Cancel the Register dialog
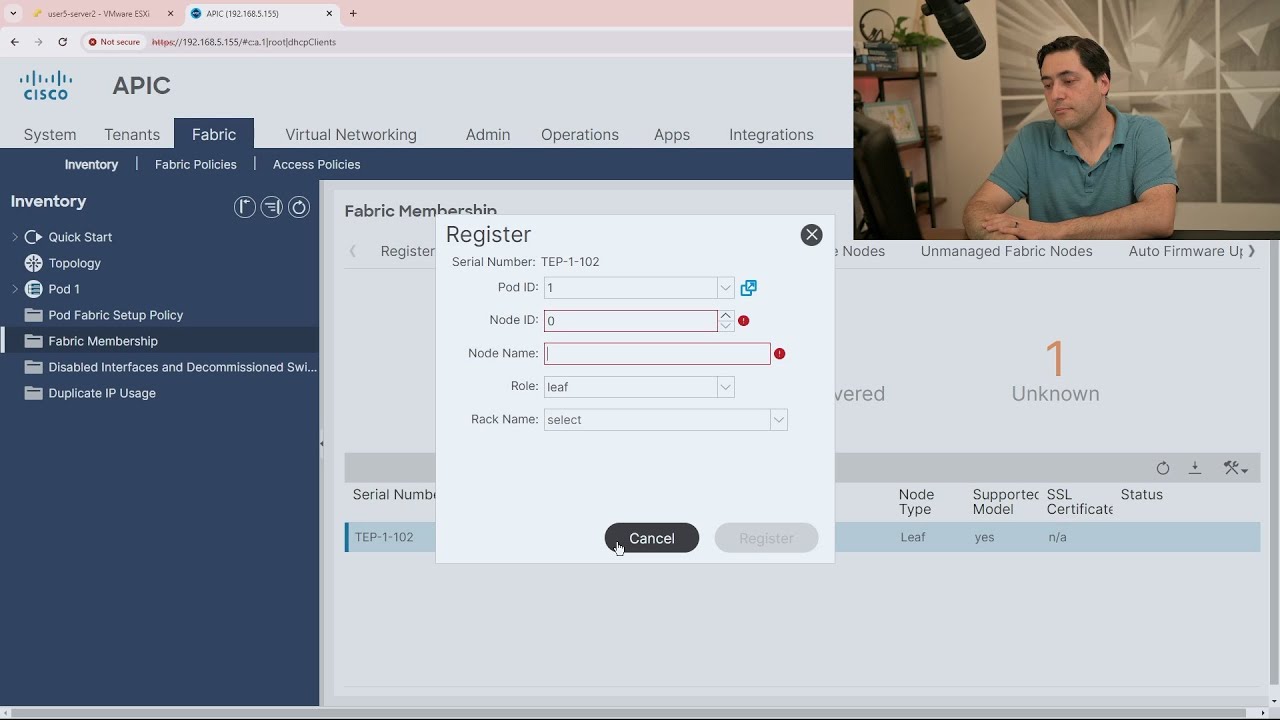 (651, 538)
